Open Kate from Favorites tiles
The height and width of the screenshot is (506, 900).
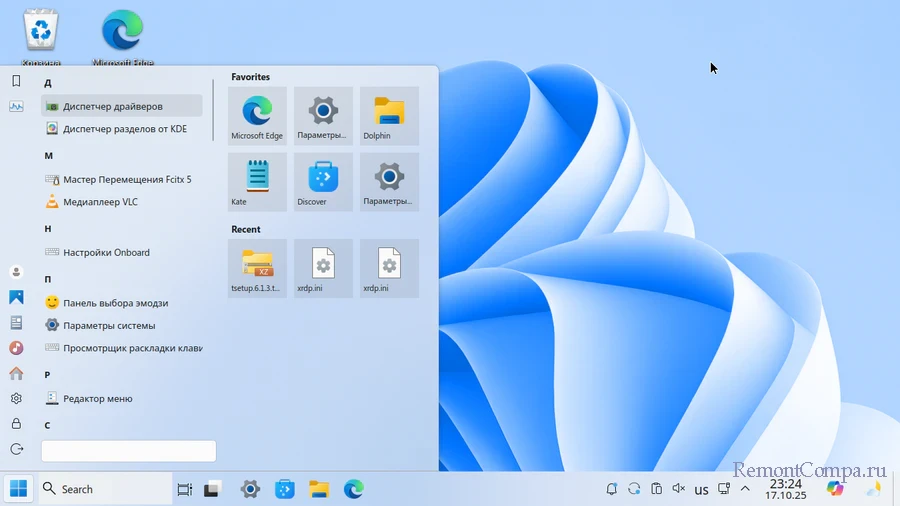pyautogui.click(x=257, y=181)
